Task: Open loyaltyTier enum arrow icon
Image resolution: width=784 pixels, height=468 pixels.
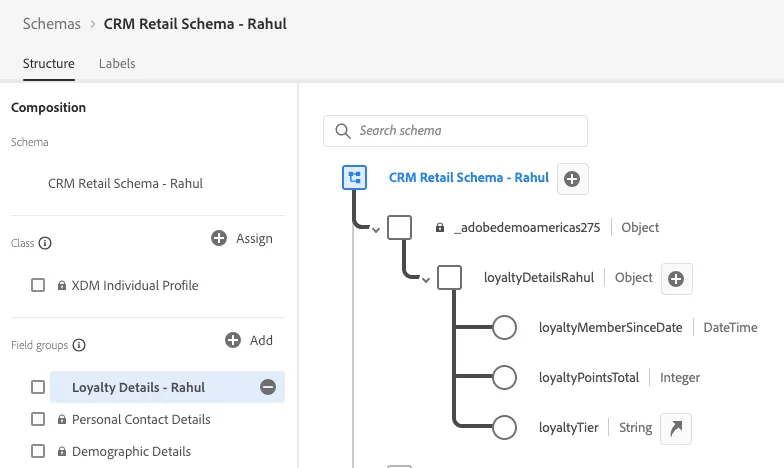Action: (676, 428)
